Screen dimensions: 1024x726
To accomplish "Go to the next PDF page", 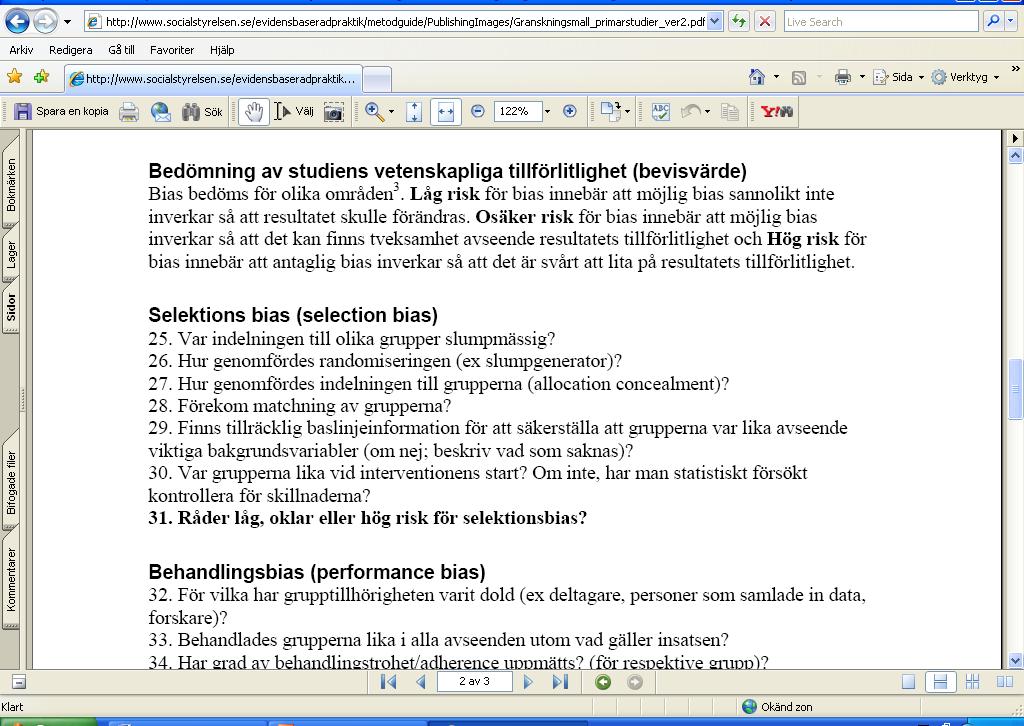I will [528, 682].
